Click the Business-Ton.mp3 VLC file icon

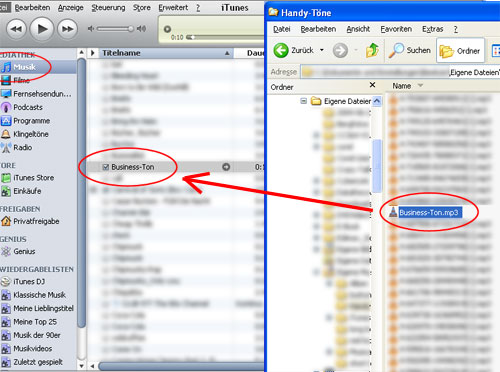(x=393, y=212)
